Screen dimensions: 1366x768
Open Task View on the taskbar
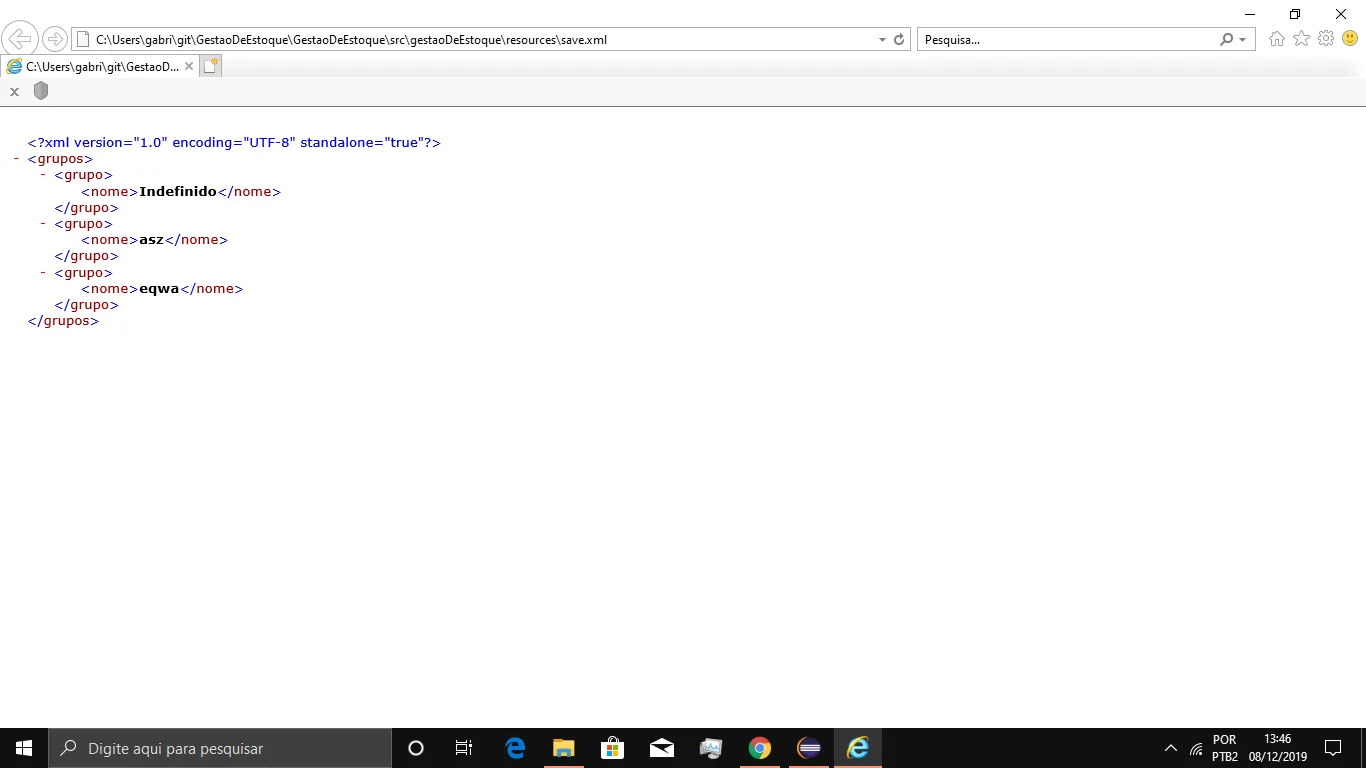click(464, 748)
